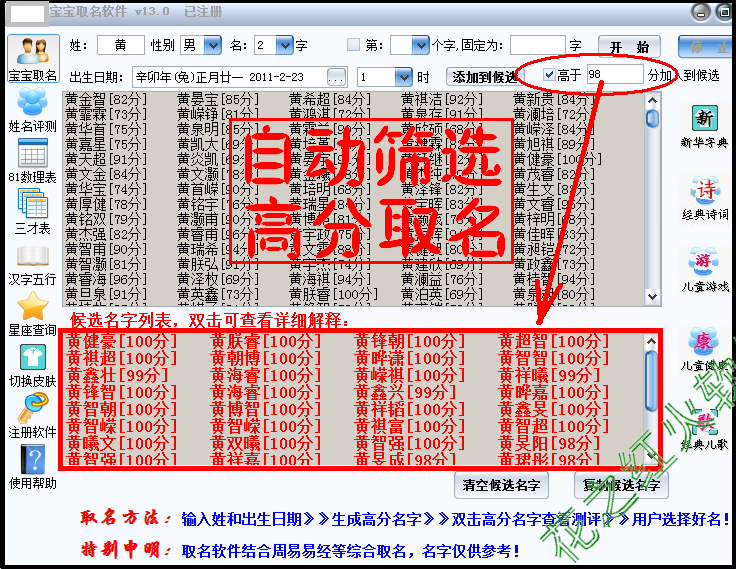Select name 黄朕睿[100分] in generated list
The width and height of the screenshot is (736, 569).
click(334, 294)
